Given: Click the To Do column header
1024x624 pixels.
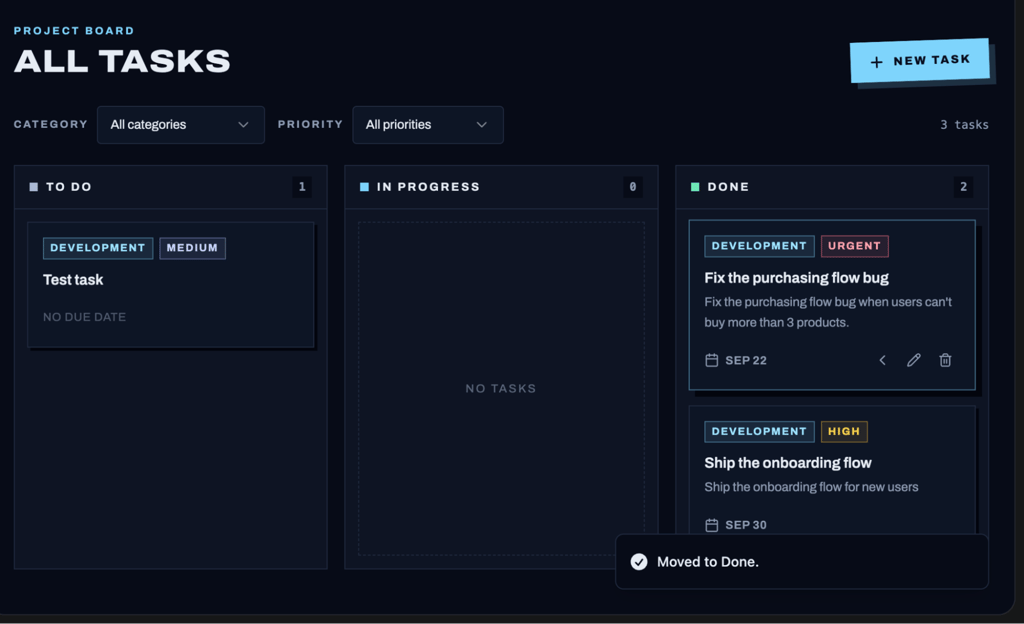Looking at the screenshot, I should 171,187.
